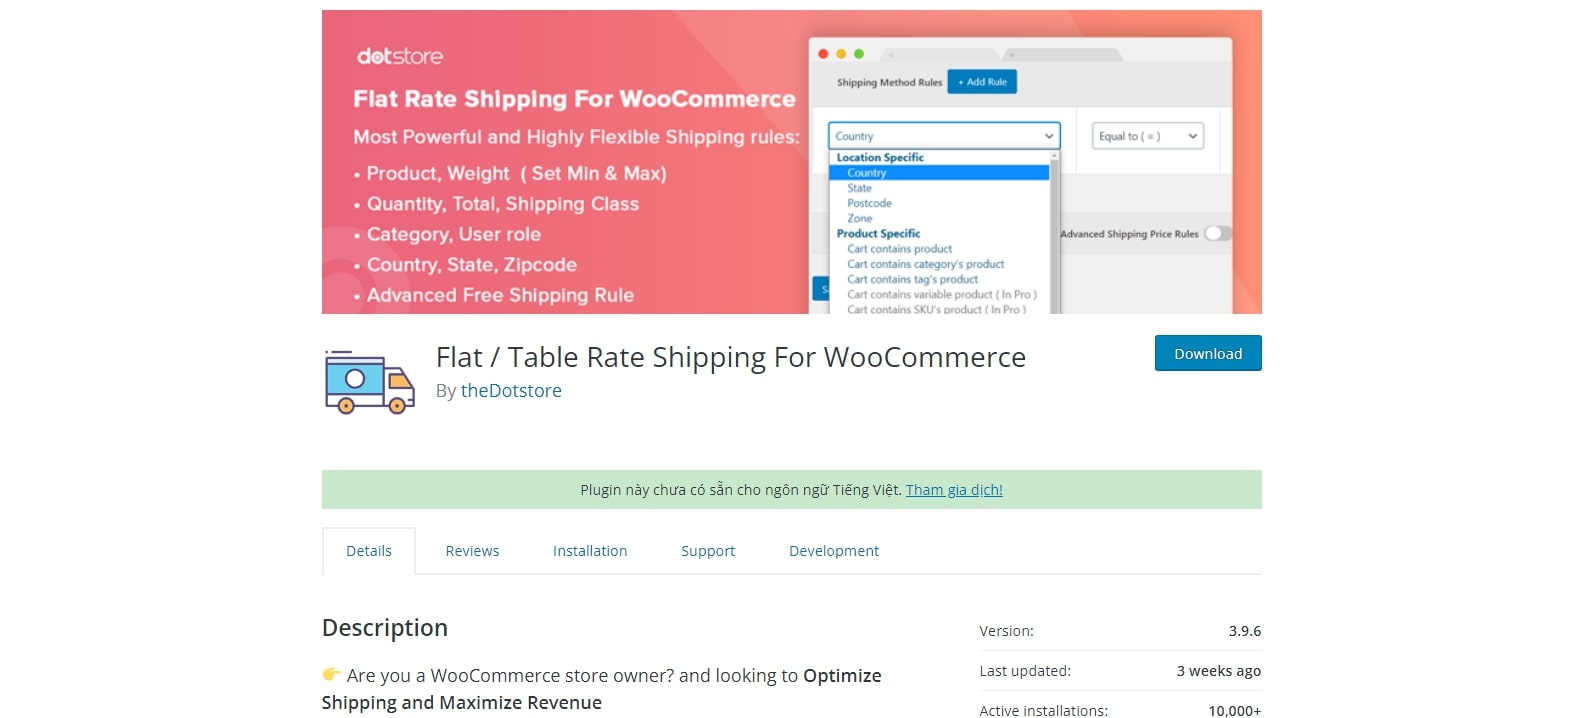Screen dimensions: 1571x718
Task: Click the 'Last updated:' label
Action: point(1025,671)
